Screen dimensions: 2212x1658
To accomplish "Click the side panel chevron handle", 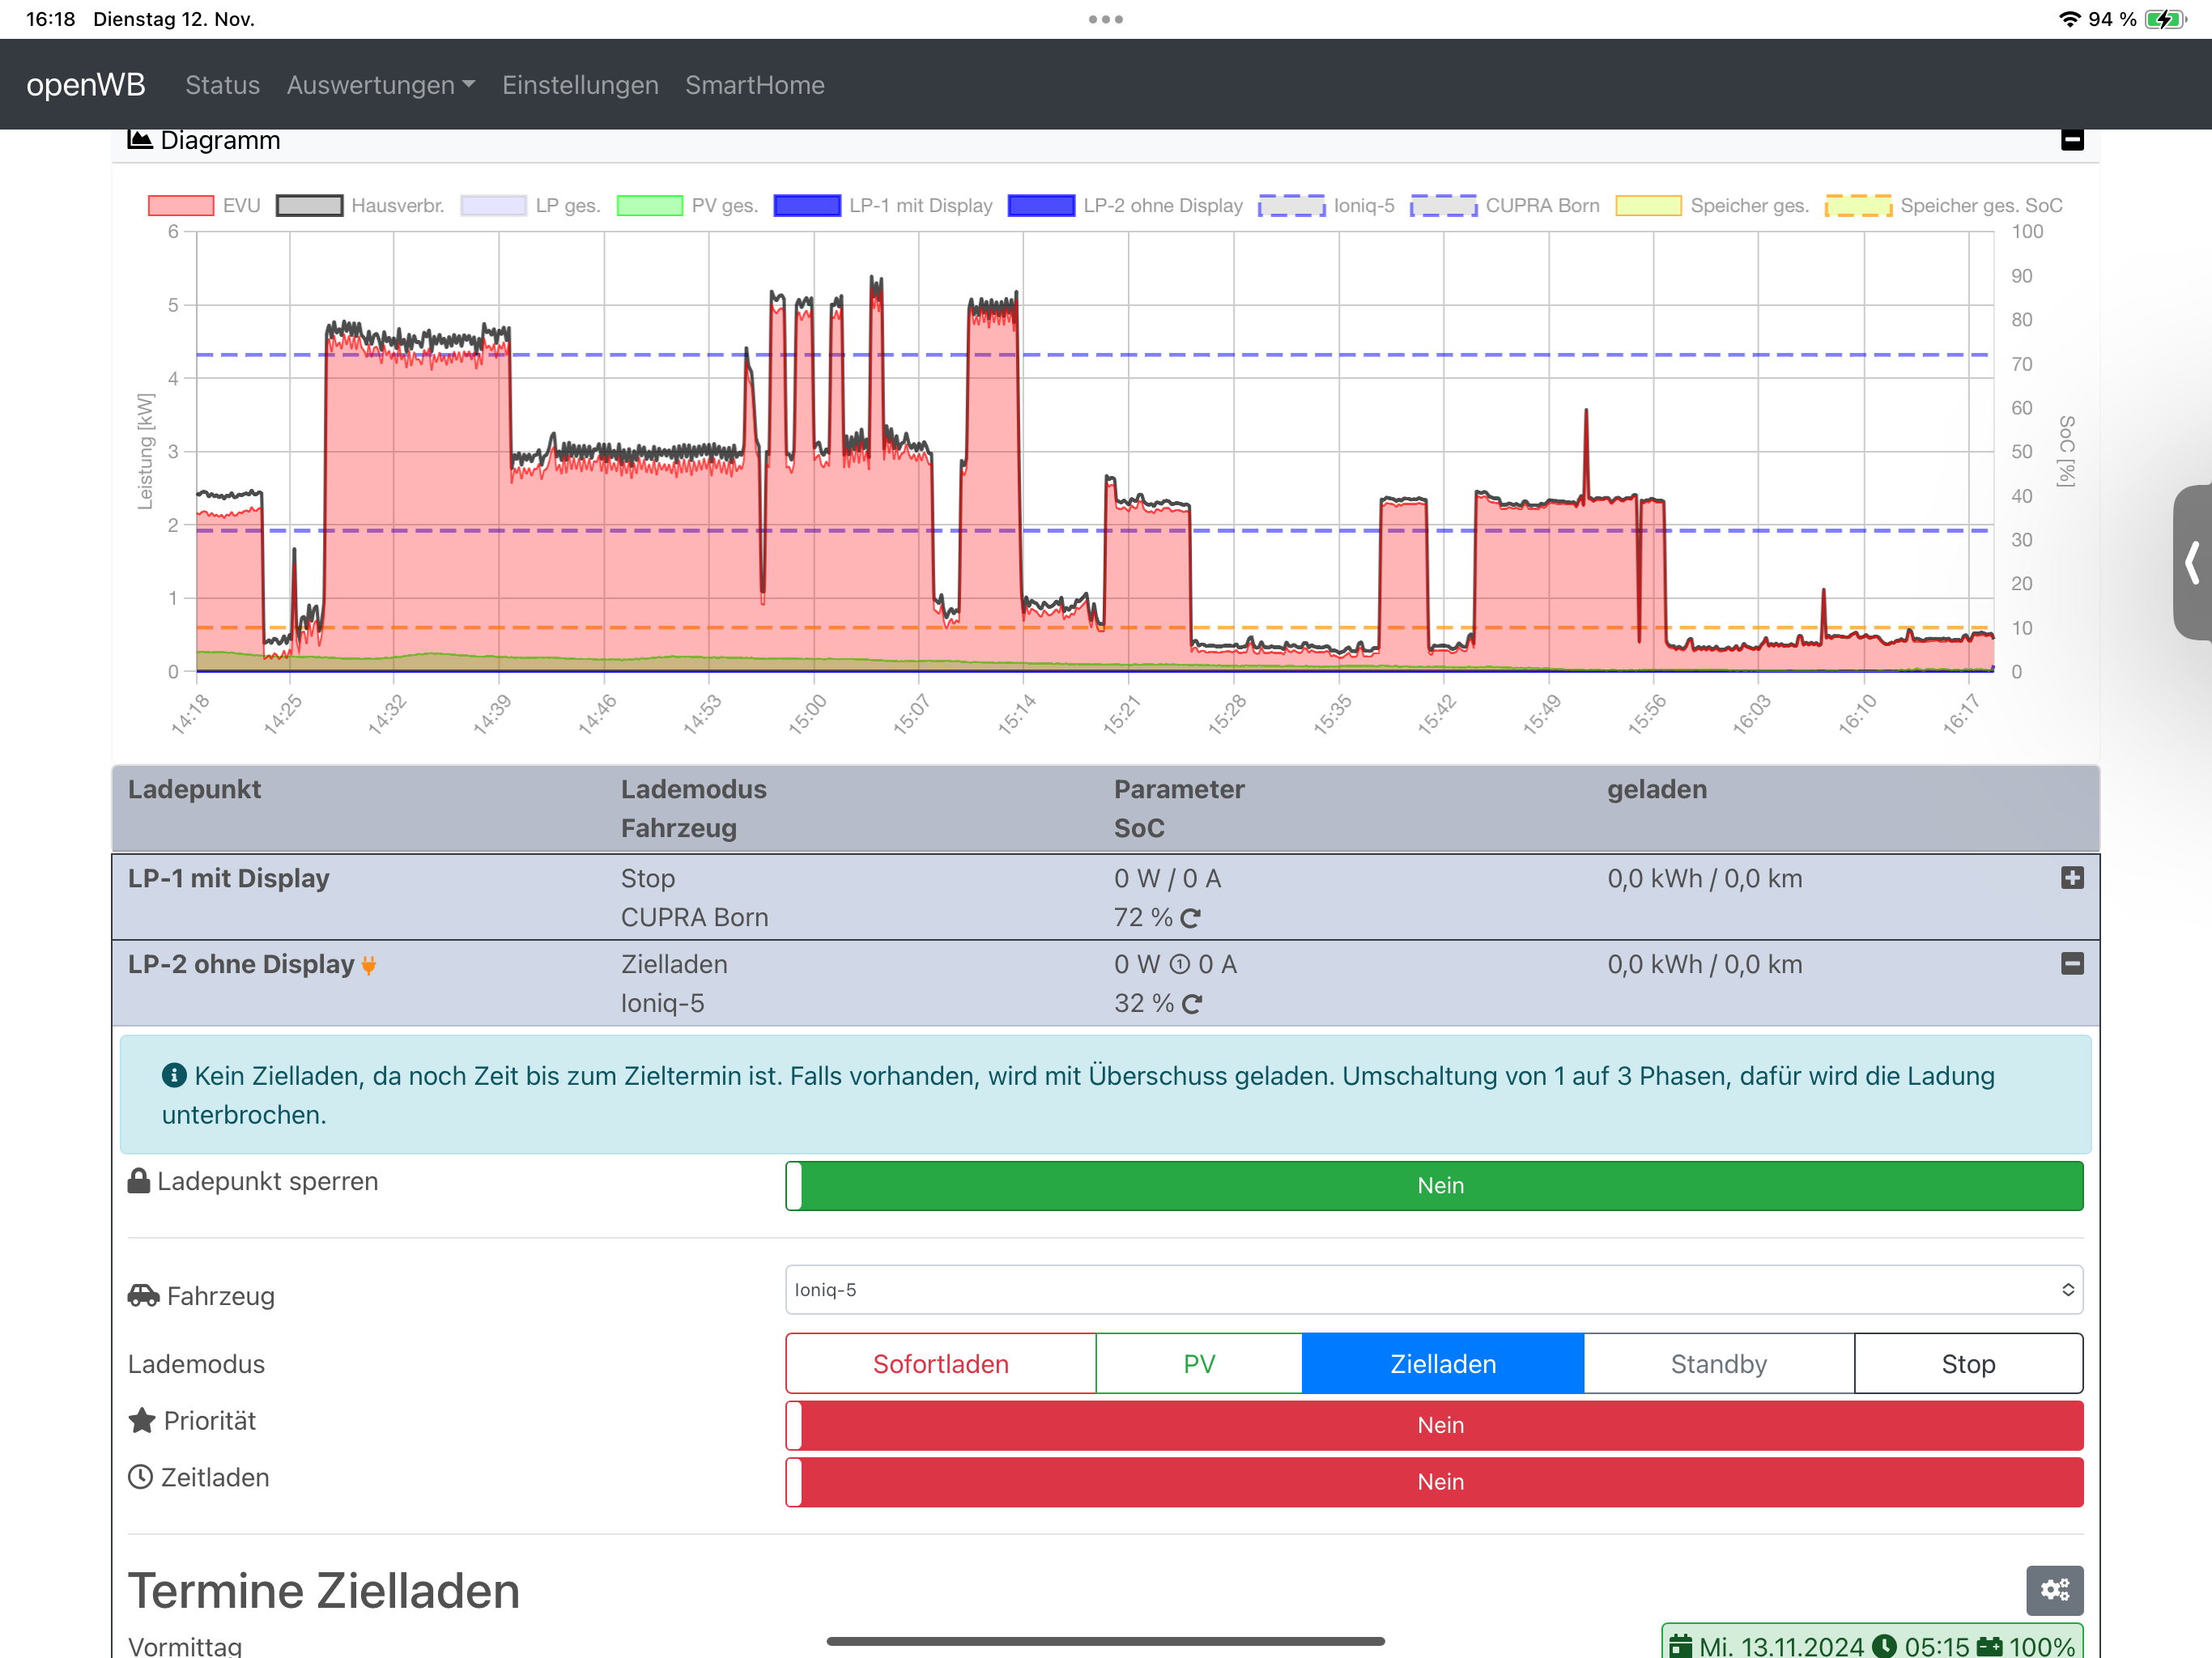I will tap(2192, 562).
